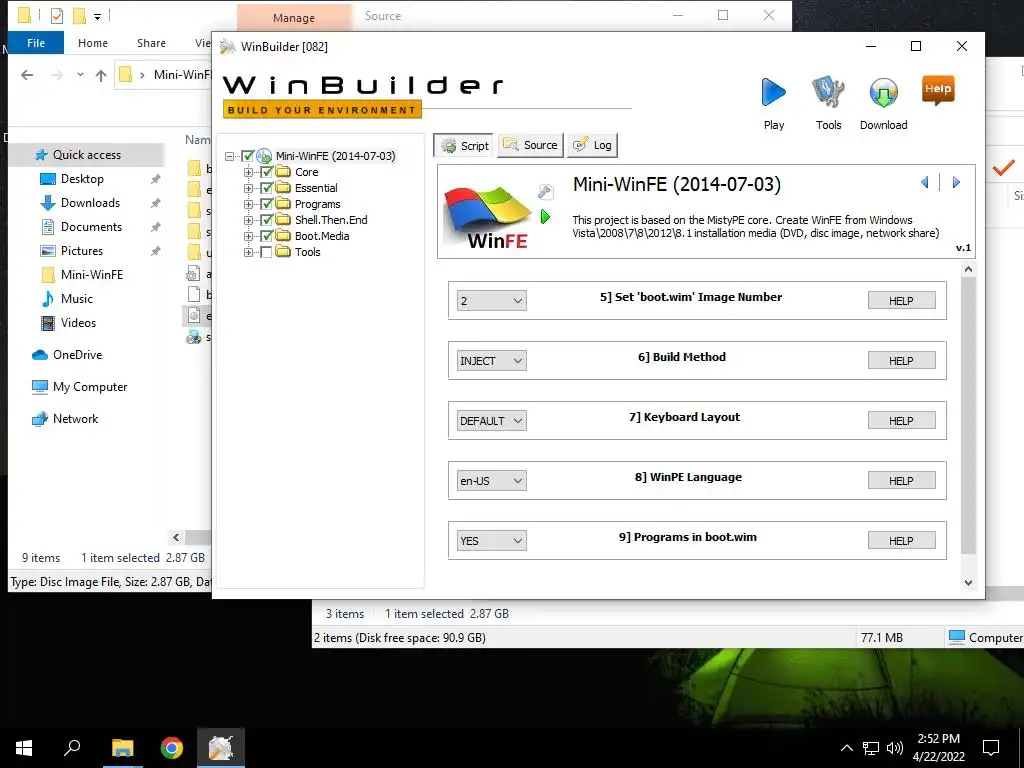The height and width of the screenshot is (768, 1024).
Task: Click script panel scrollbar up arrow
Action: 968,269
